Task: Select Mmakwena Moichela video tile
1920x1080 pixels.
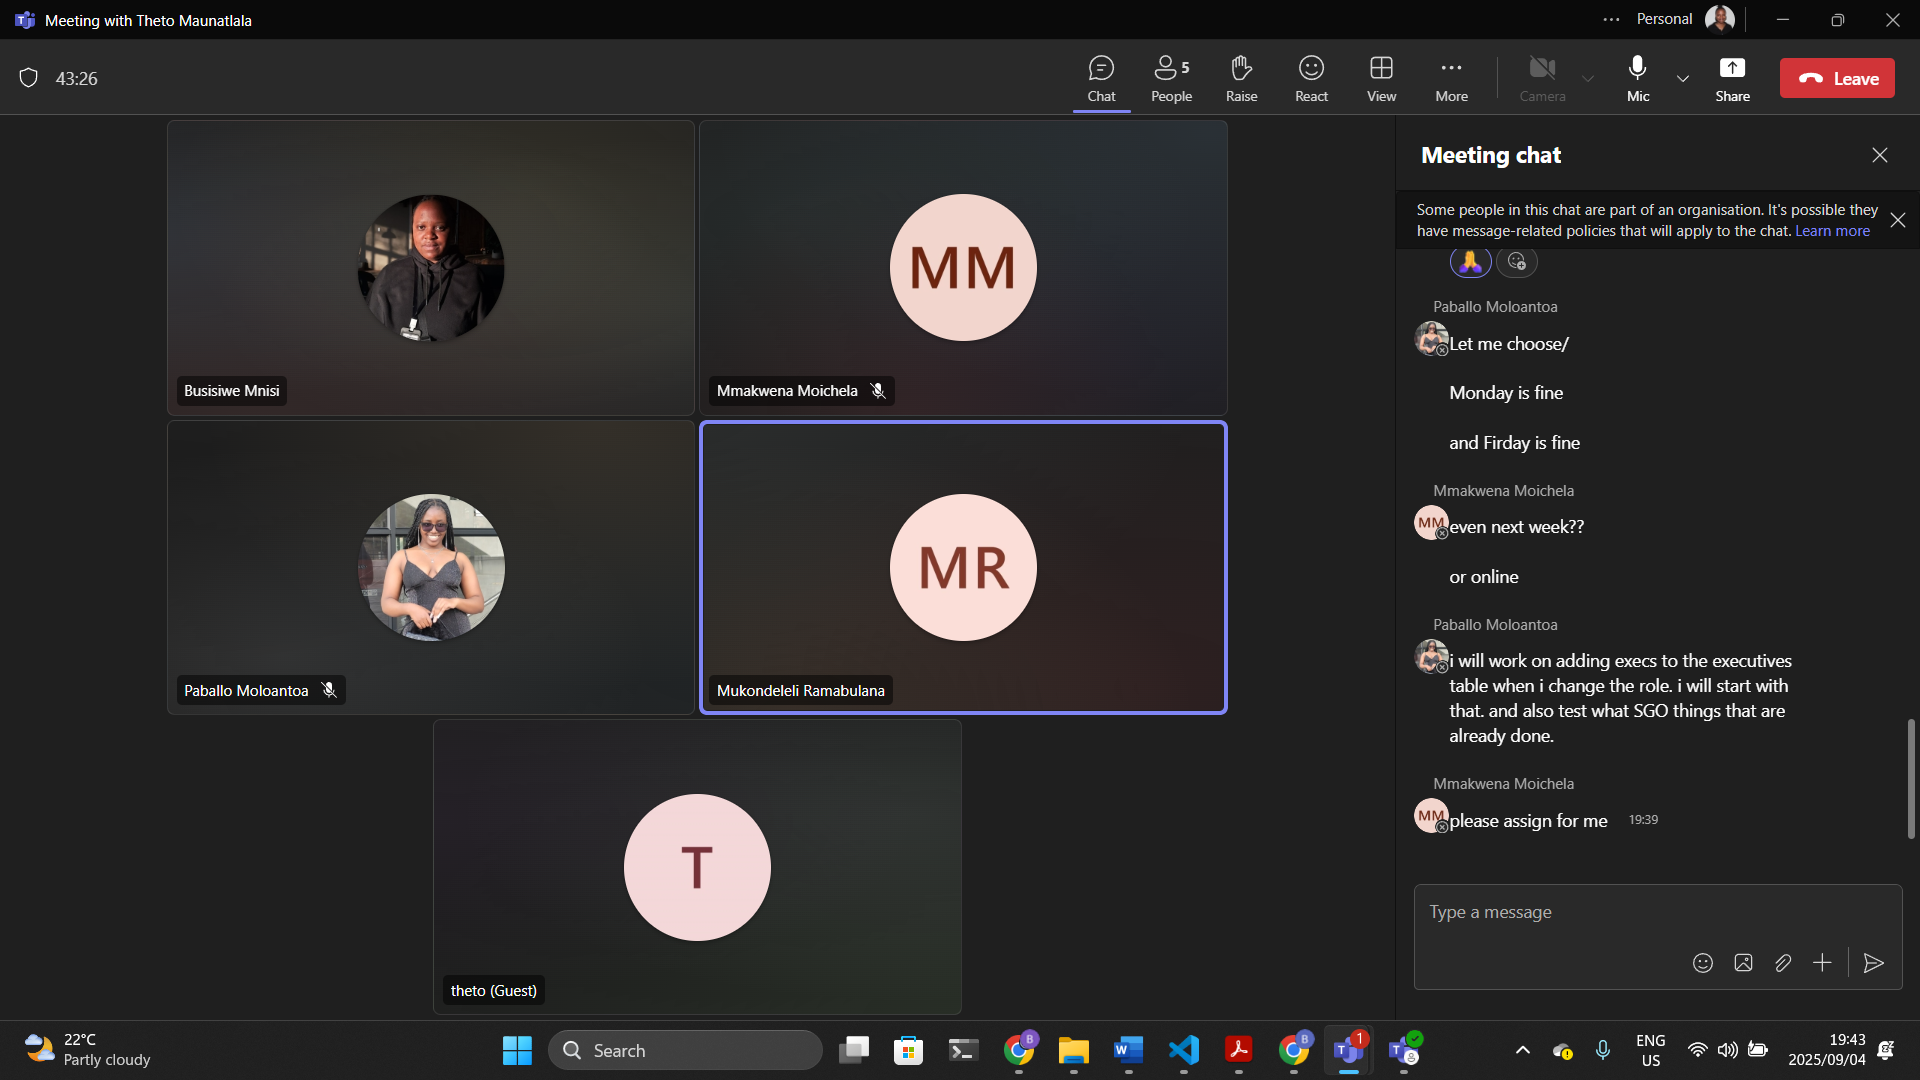Action: click(963, 268)
